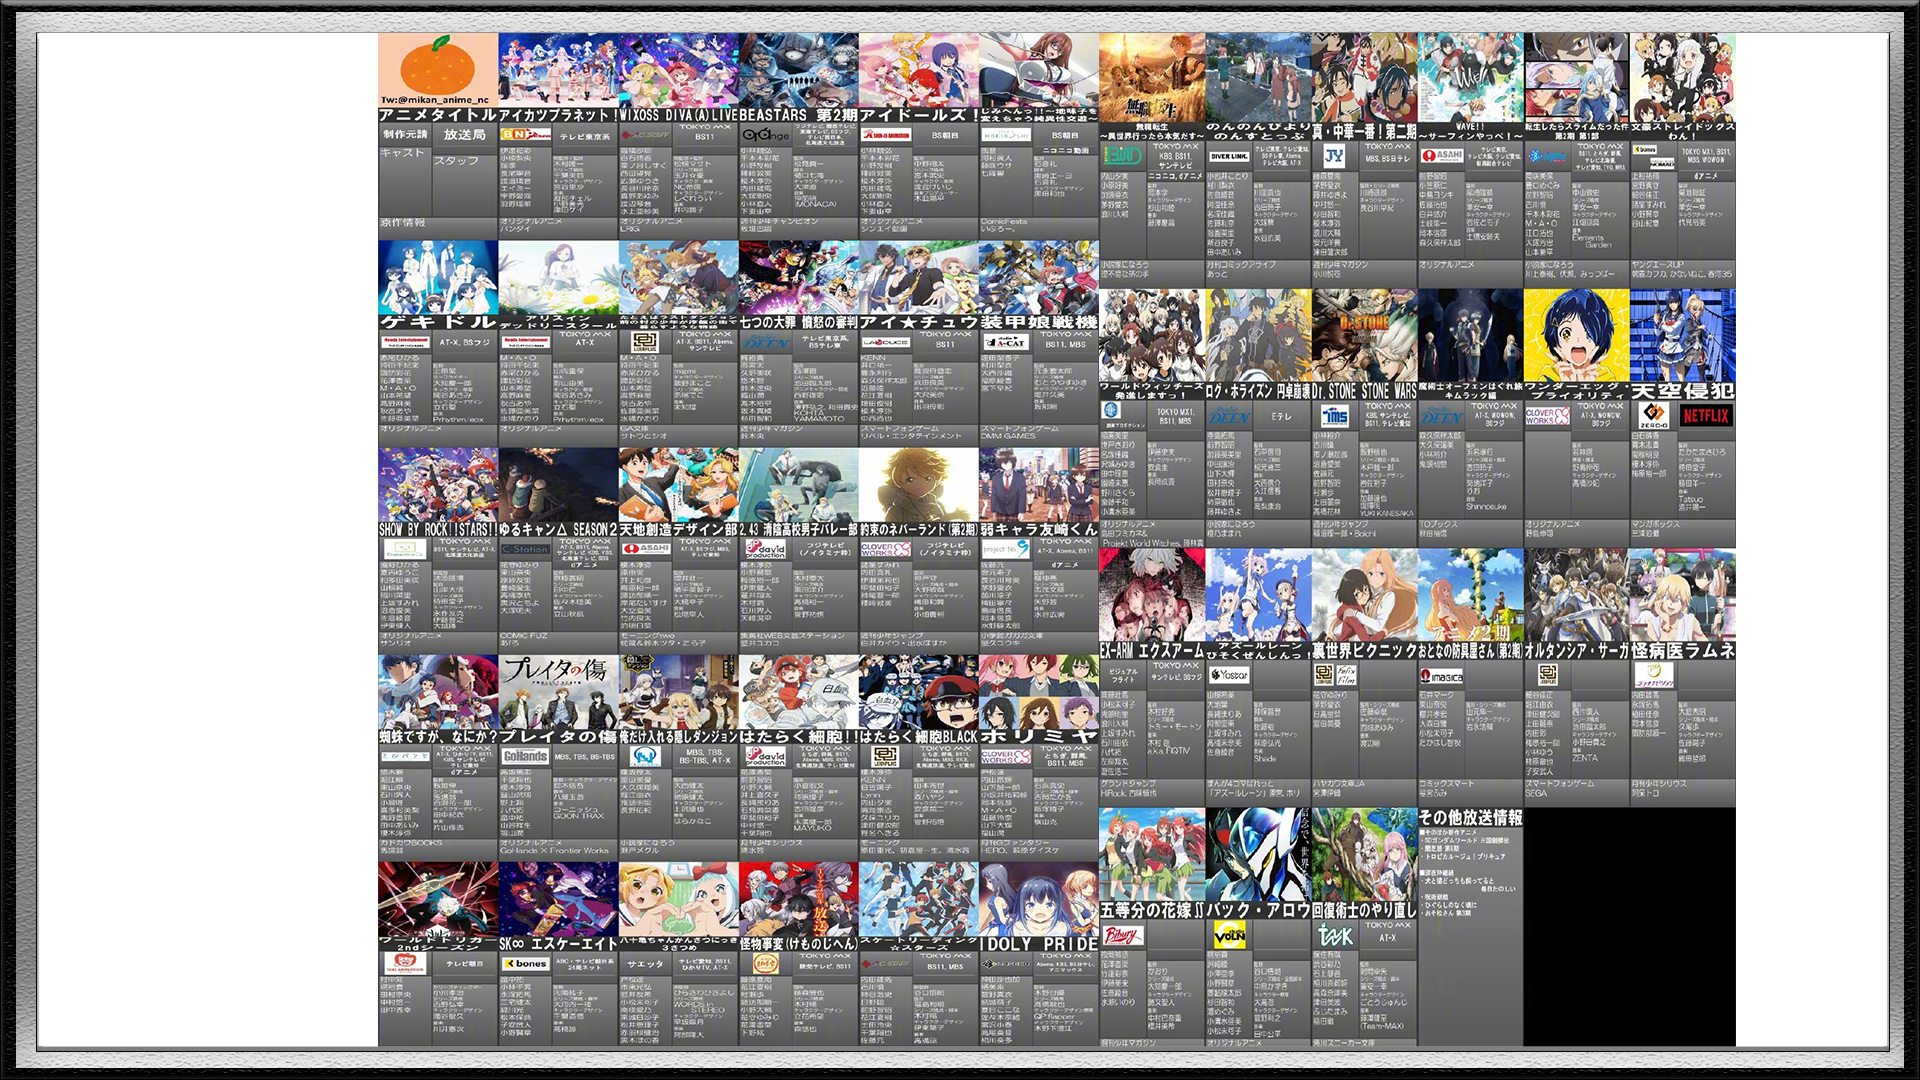The image size is (1920, 1080).
Task: Click the SHOW BY ROCK!!STARS!! title text
Action: click(438, 529)
